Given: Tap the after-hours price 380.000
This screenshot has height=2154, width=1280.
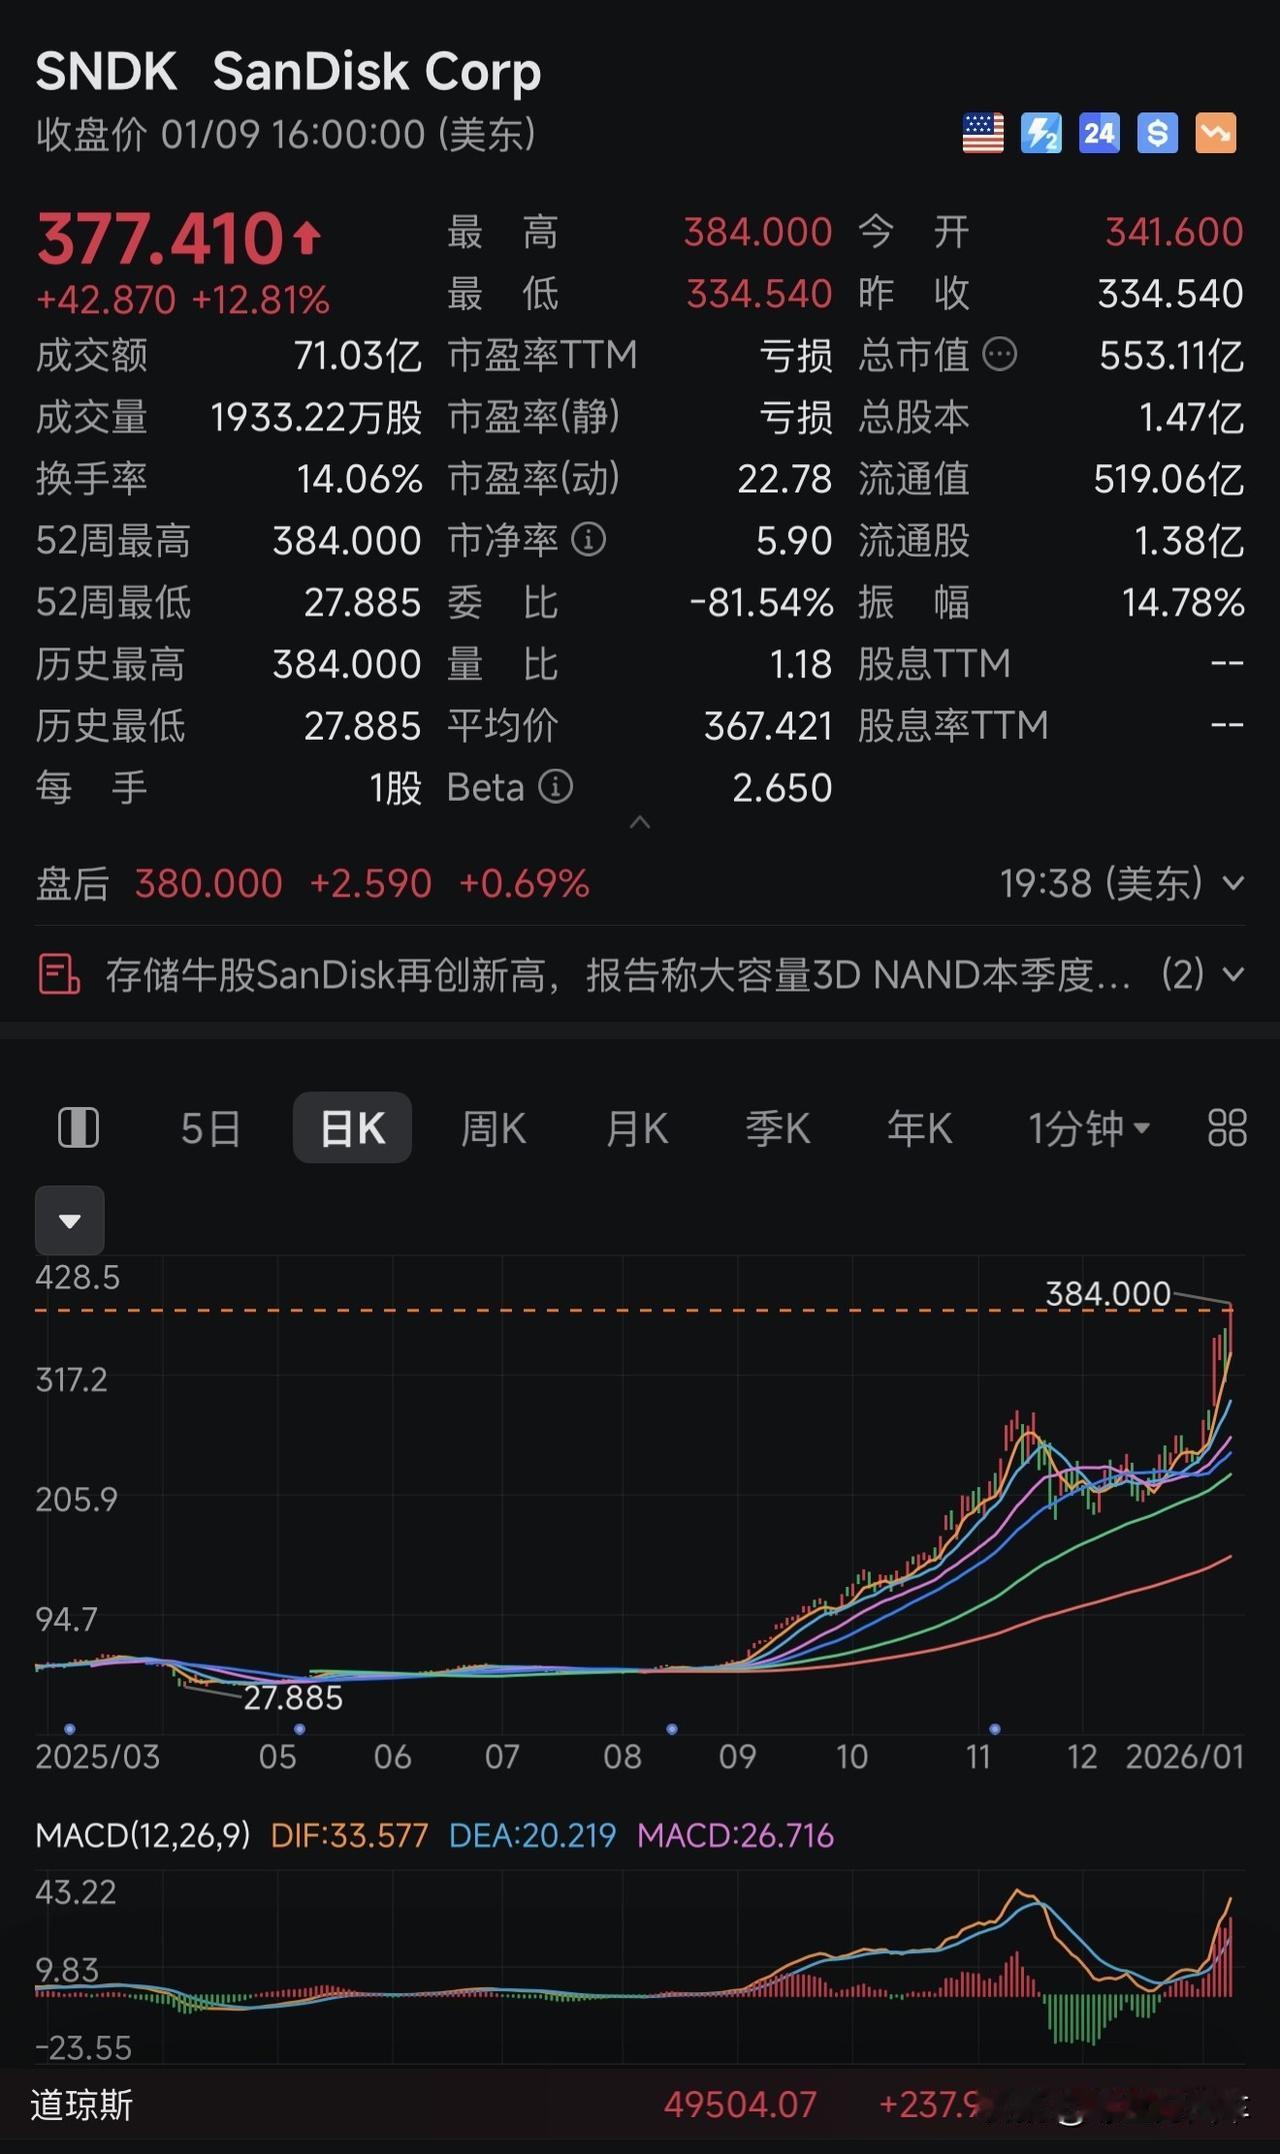Looking at the screenshot, I should [x=209, y=884].
